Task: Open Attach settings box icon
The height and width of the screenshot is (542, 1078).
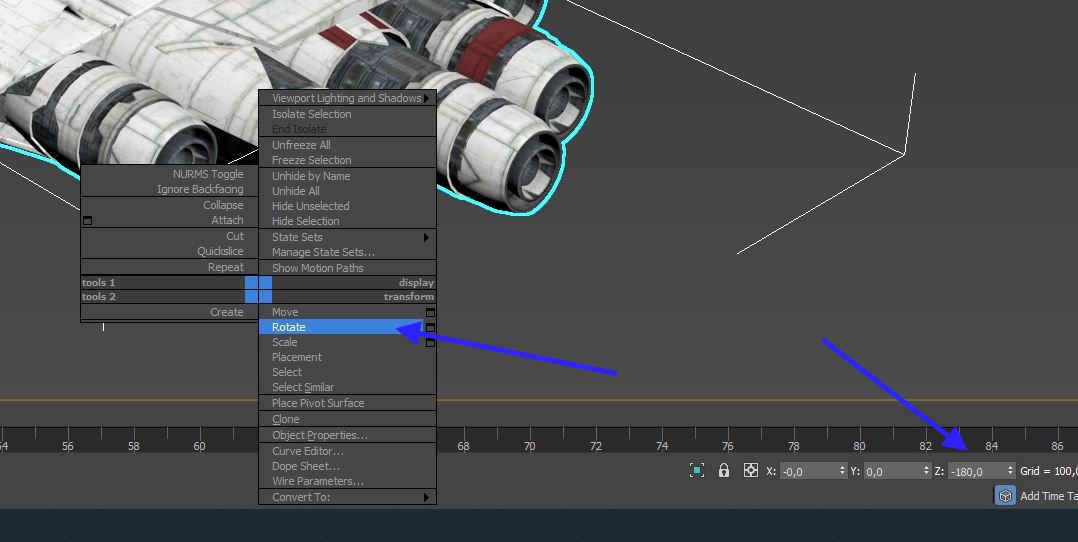Action: [x=87, y=221]
